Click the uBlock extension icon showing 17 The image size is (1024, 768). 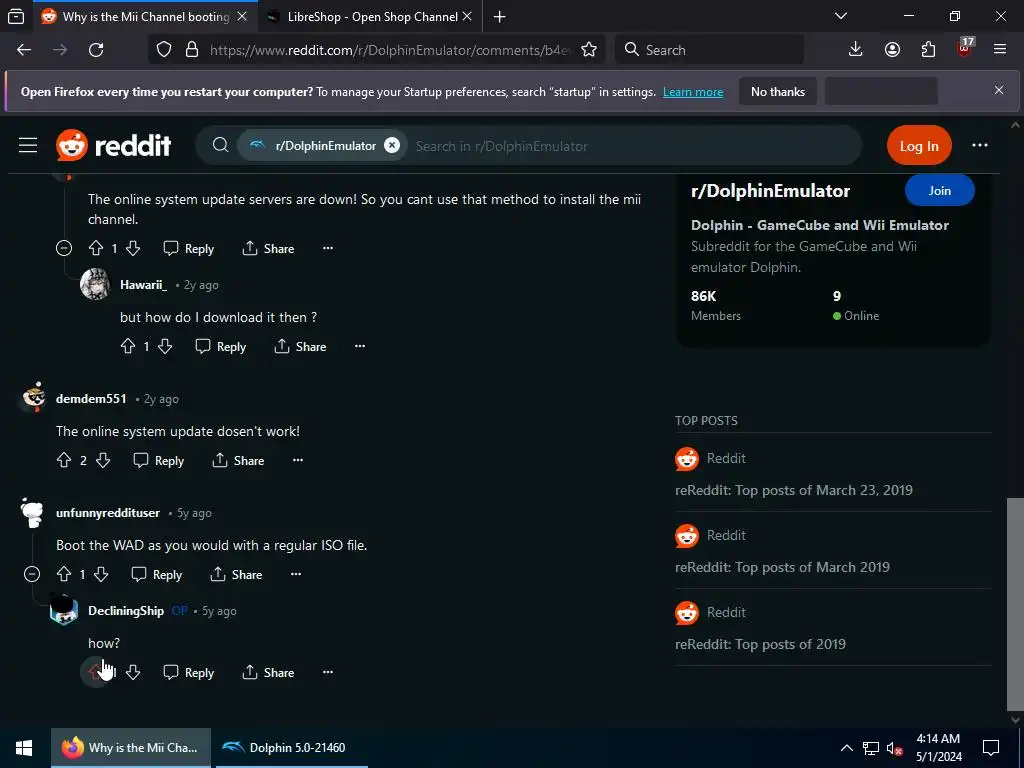(x=965, y=48)
